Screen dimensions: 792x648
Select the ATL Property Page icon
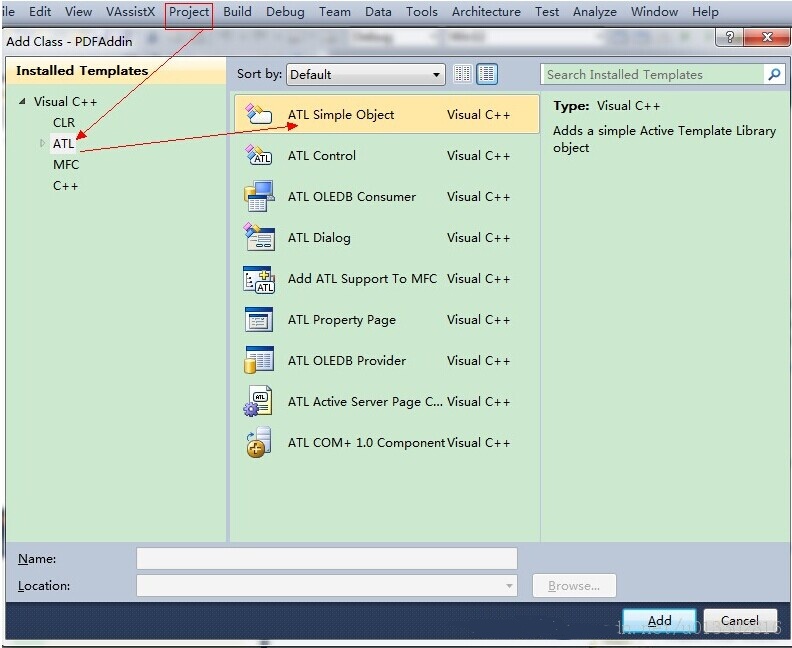coord(259,319)
